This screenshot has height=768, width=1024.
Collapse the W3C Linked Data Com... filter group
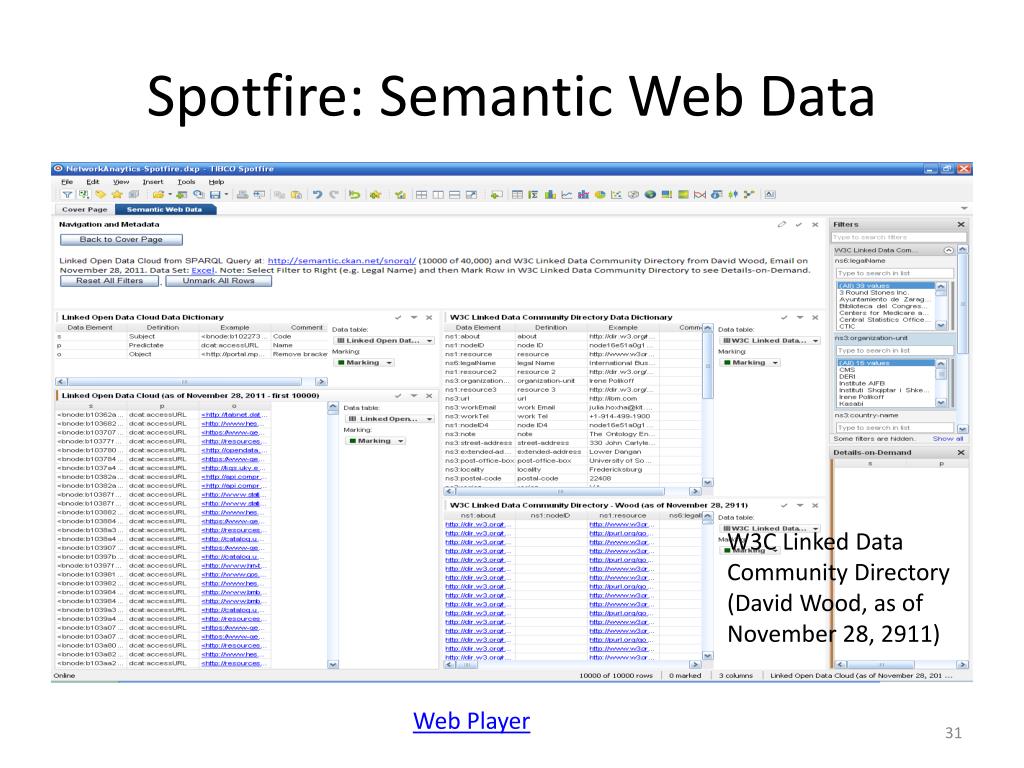(948, 250)
